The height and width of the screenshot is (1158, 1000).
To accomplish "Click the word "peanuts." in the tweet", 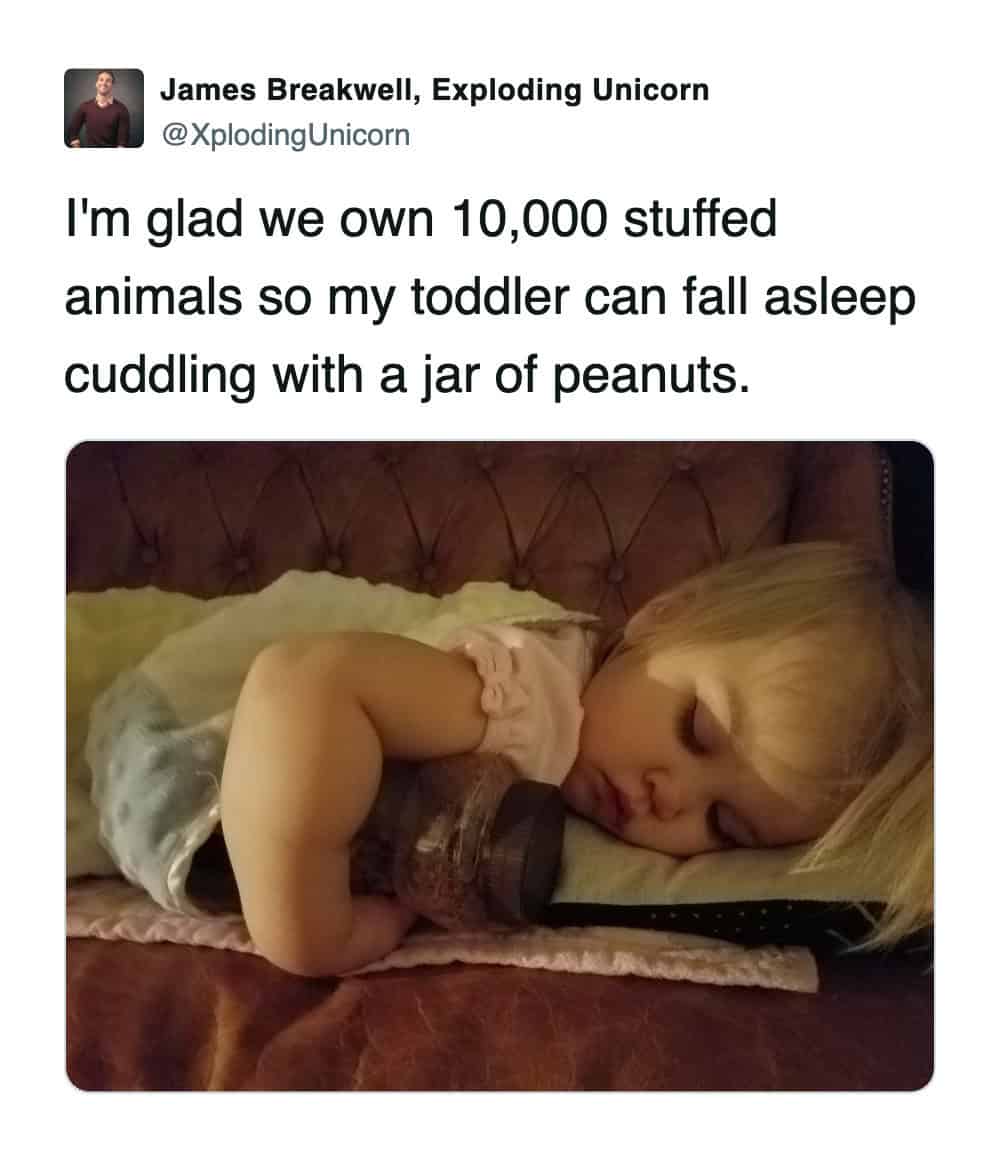I will pyautogui.click(x=651, y=375).
